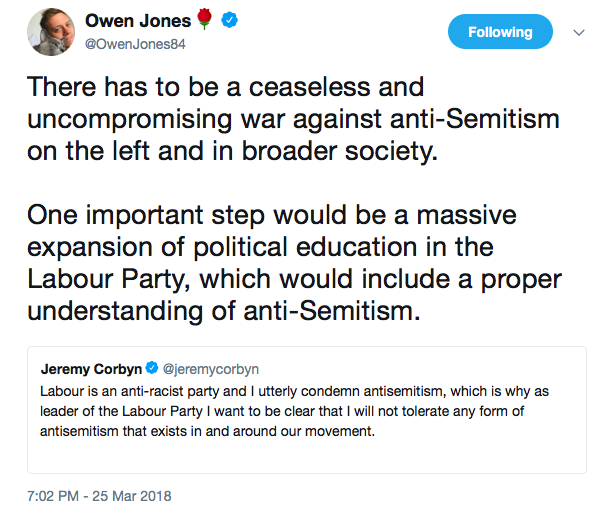The height and width of the screenshot is (513, 607).
Task: Open the quoted tweet text about antisemitism
Action: click(300, 410)
